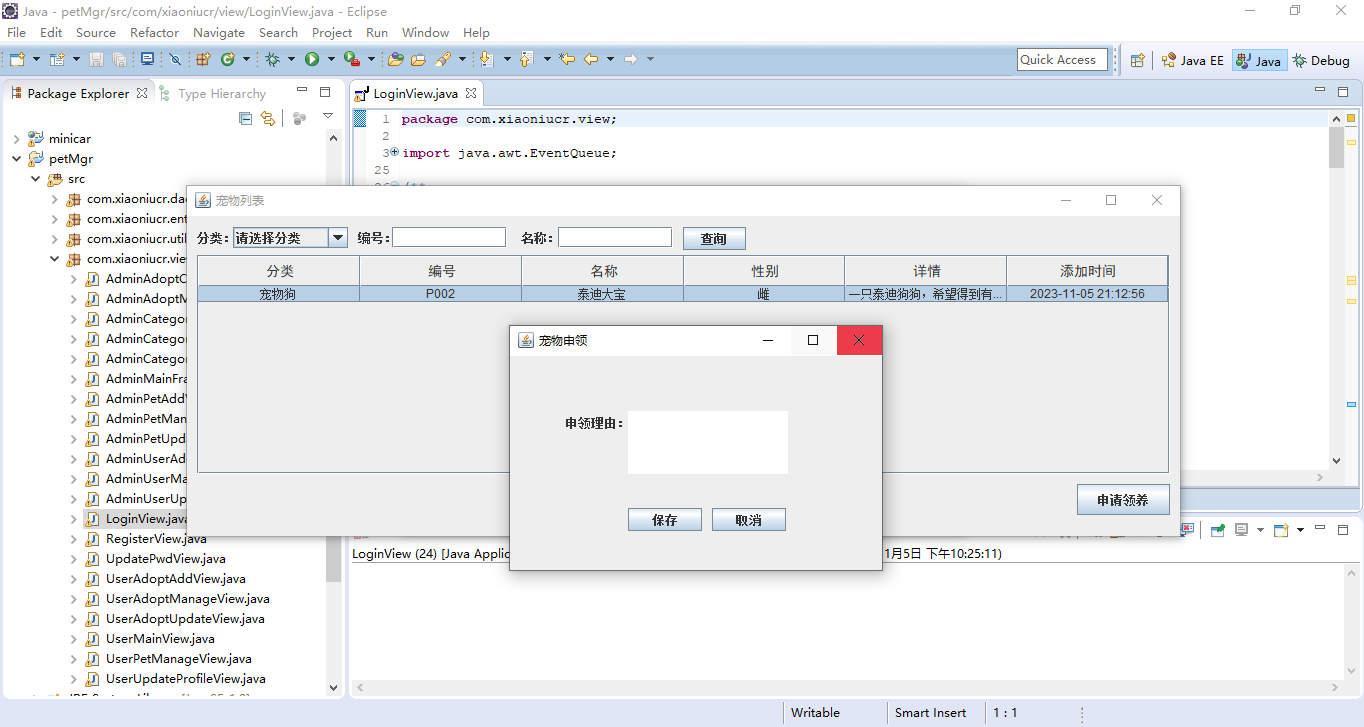Viewport: 1364px width, 727px height.
Task: Click the New Java Class green icon
Action: [227, 59]
